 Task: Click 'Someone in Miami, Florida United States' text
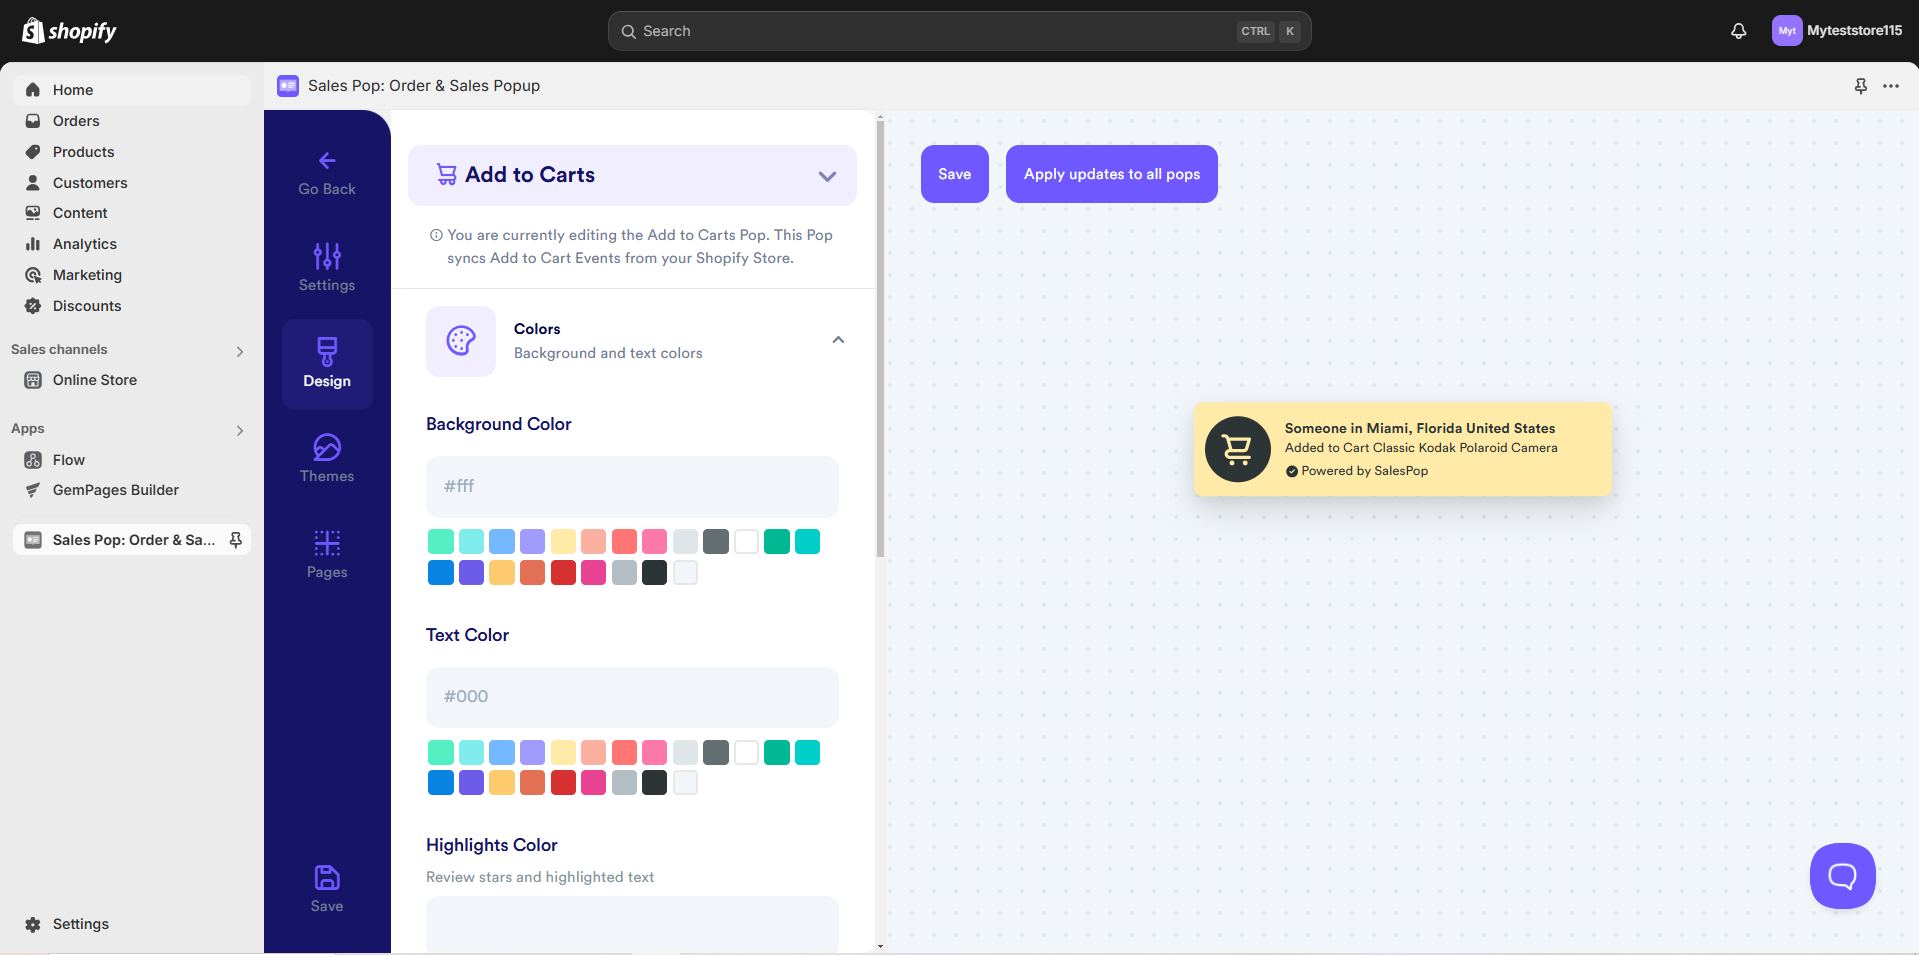click(1420, 428)
